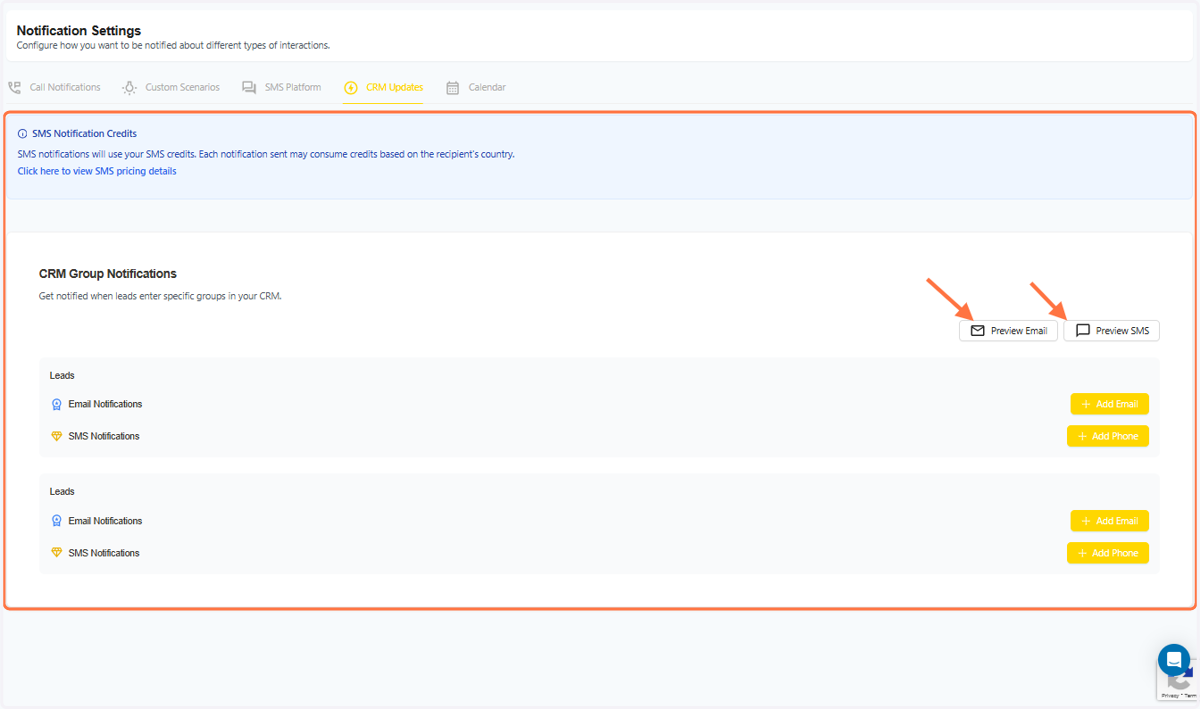Viewport: 1200px width, 709px height.
Task: Click the calendar icon beside Calendar tab
Action: 453,88
